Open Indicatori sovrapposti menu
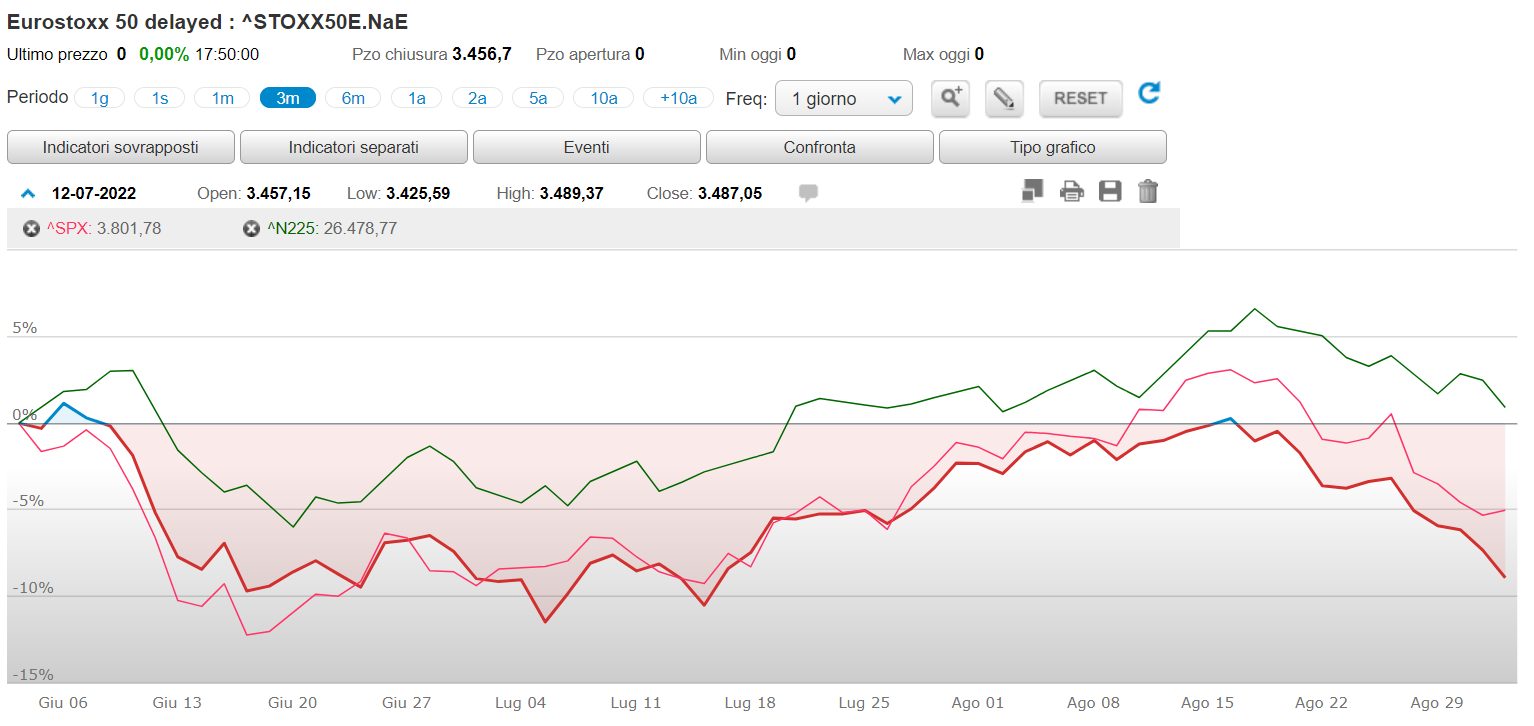 121,147
